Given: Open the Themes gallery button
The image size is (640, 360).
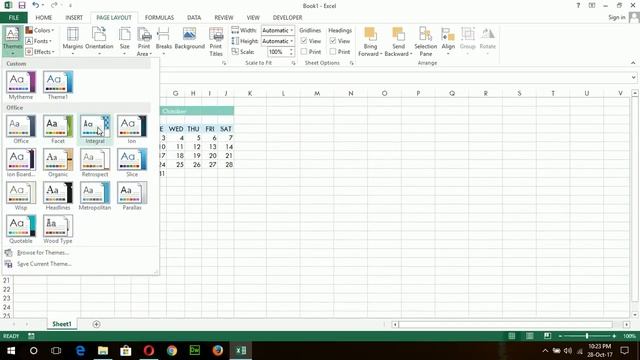Looking at the screenshot, I should (x=13, y=41).
